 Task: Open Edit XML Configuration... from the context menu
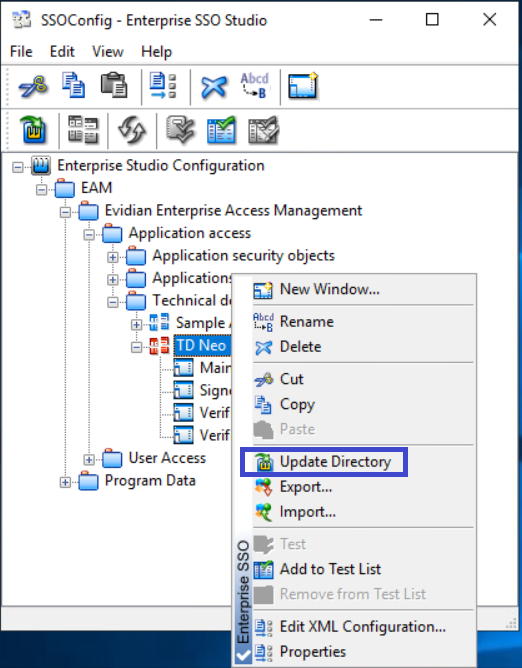click(x=363, y=627)
